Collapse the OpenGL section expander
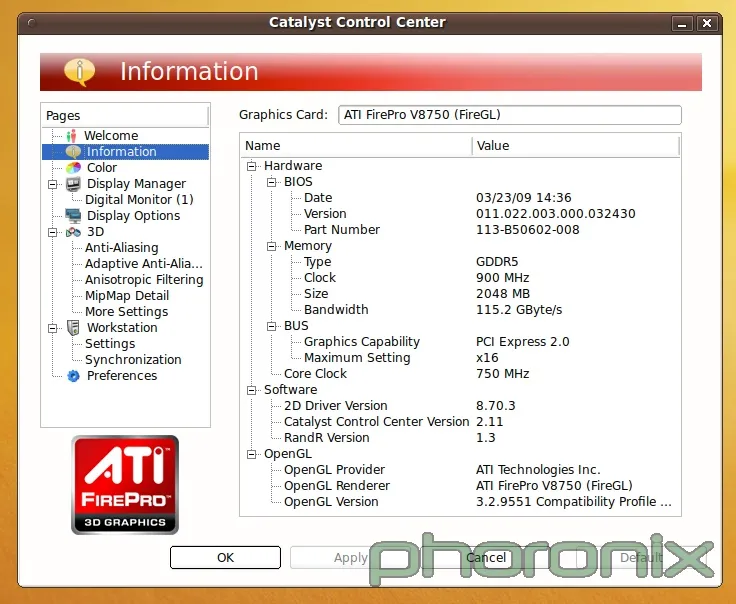The height and width of the screenshot is (604, 736). point(252,454)
